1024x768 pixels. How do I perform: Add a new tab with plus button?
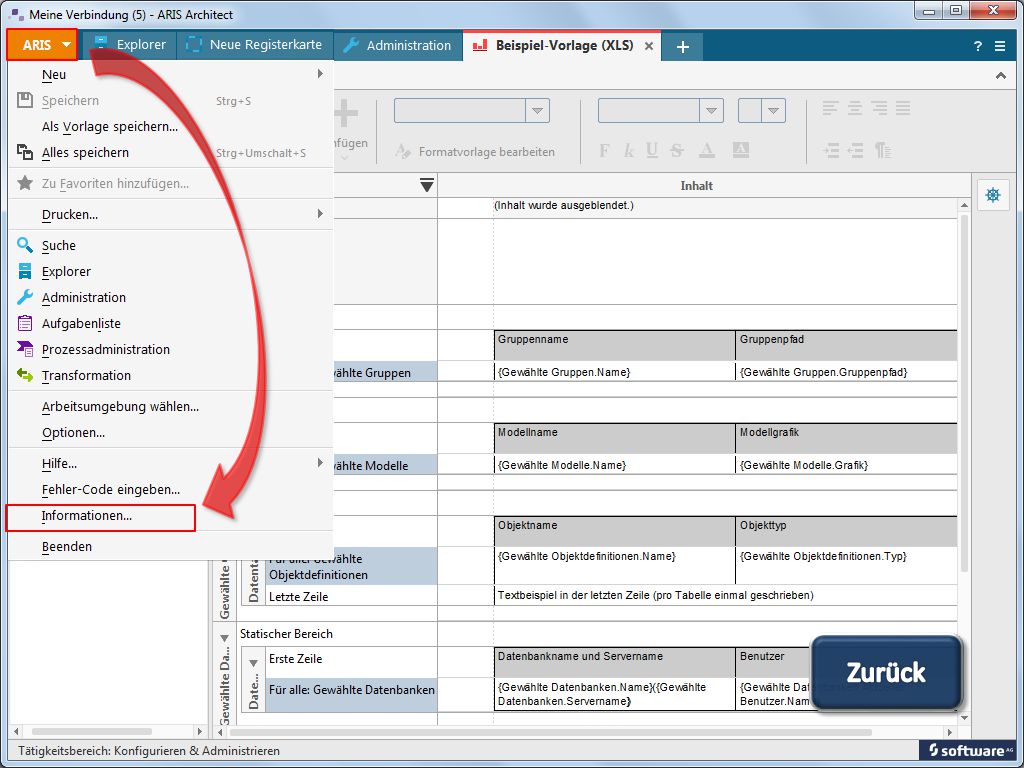(x=682, y=46)
